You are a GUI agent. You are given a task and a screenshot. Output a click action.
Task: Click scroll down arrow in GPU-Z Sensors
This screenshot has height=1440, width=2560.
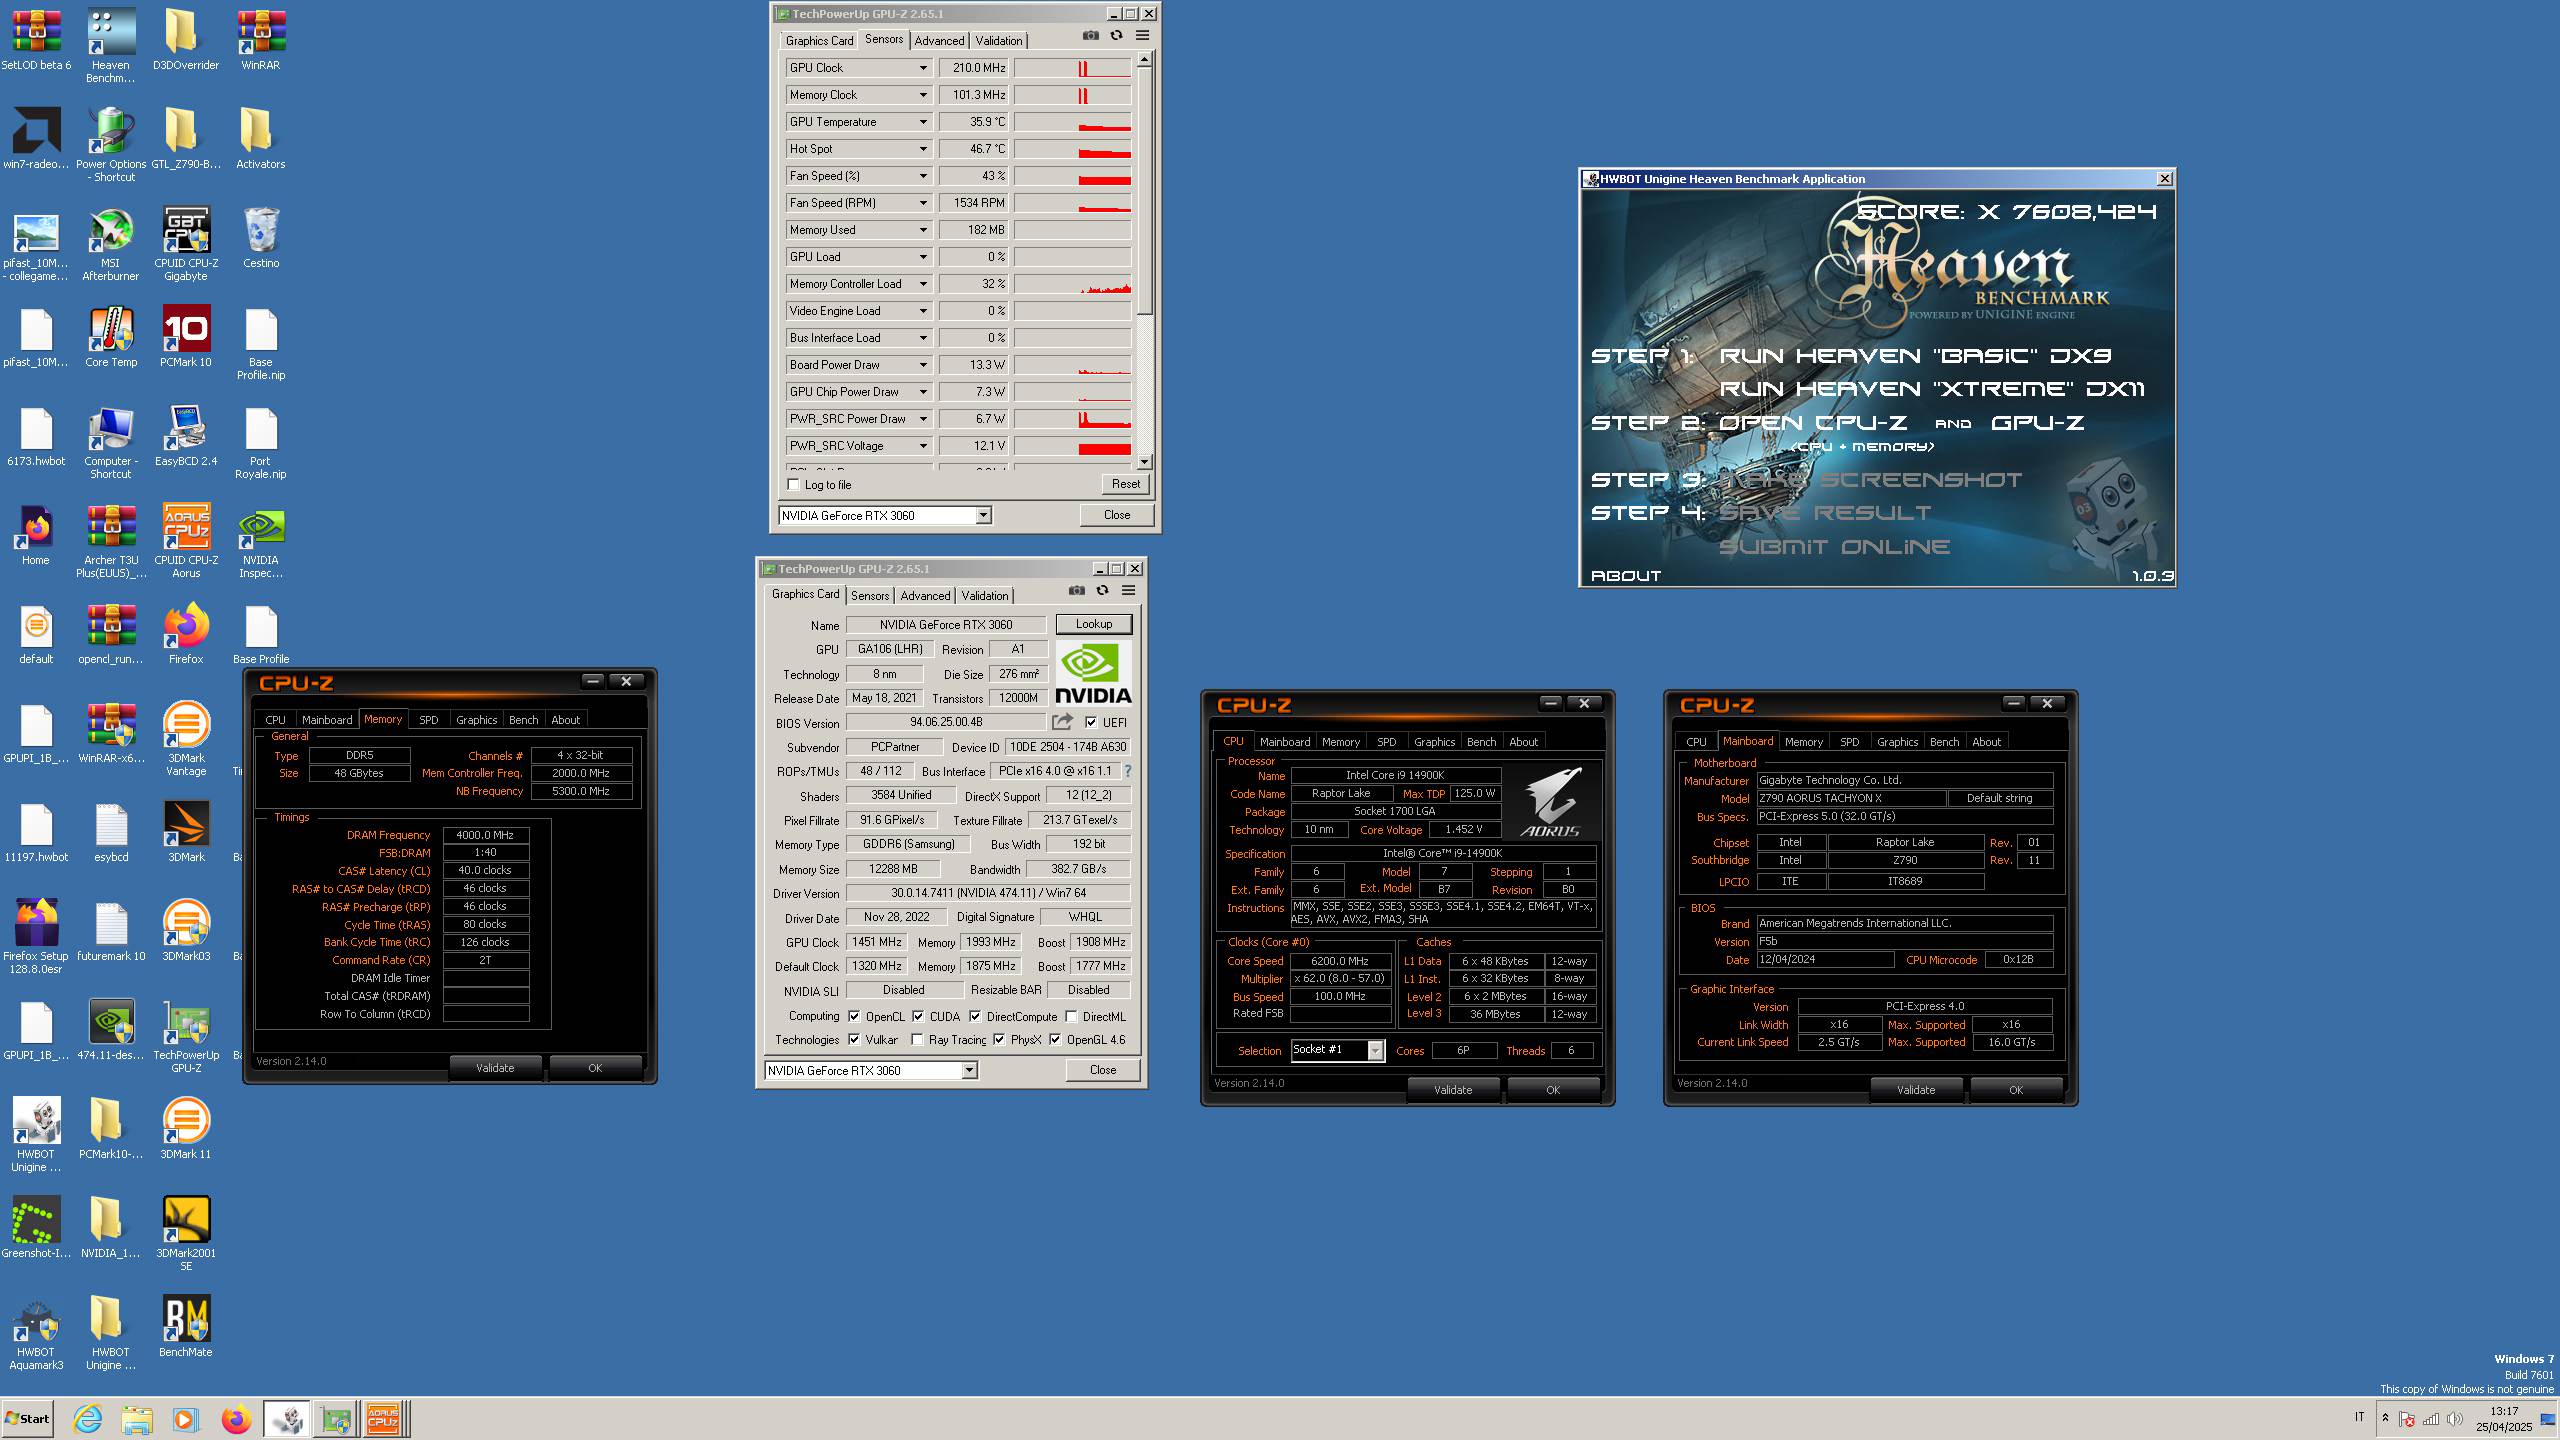(x=1144, y=463)
